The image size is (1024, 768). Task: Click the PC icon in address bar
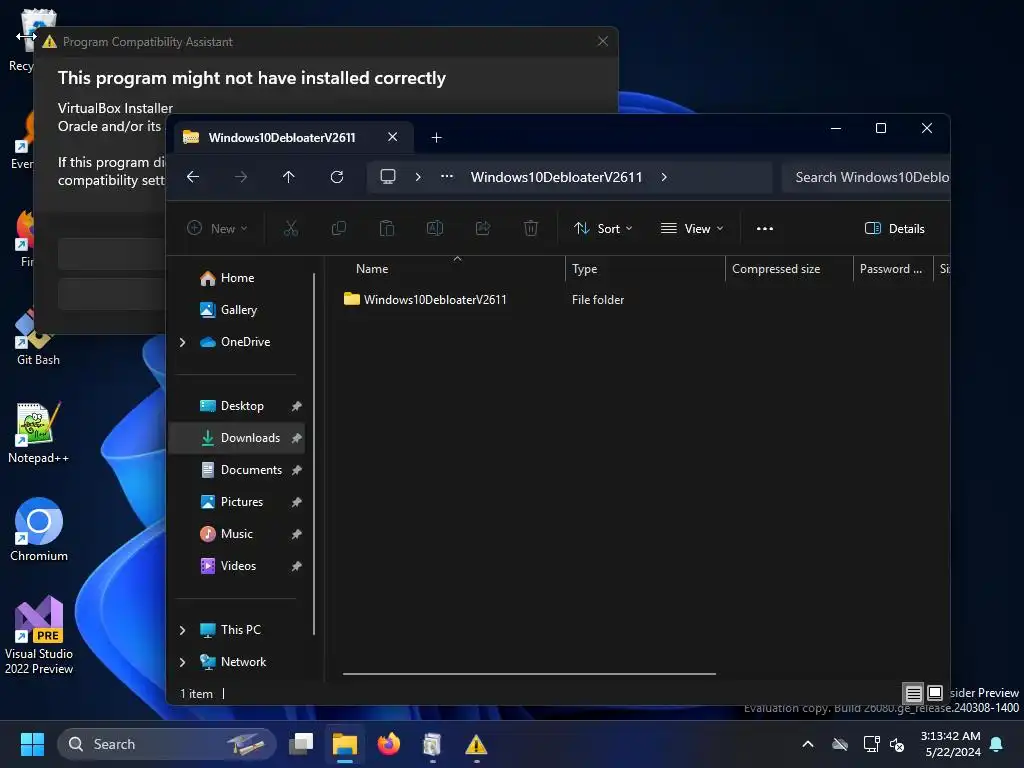click(388, 177)
